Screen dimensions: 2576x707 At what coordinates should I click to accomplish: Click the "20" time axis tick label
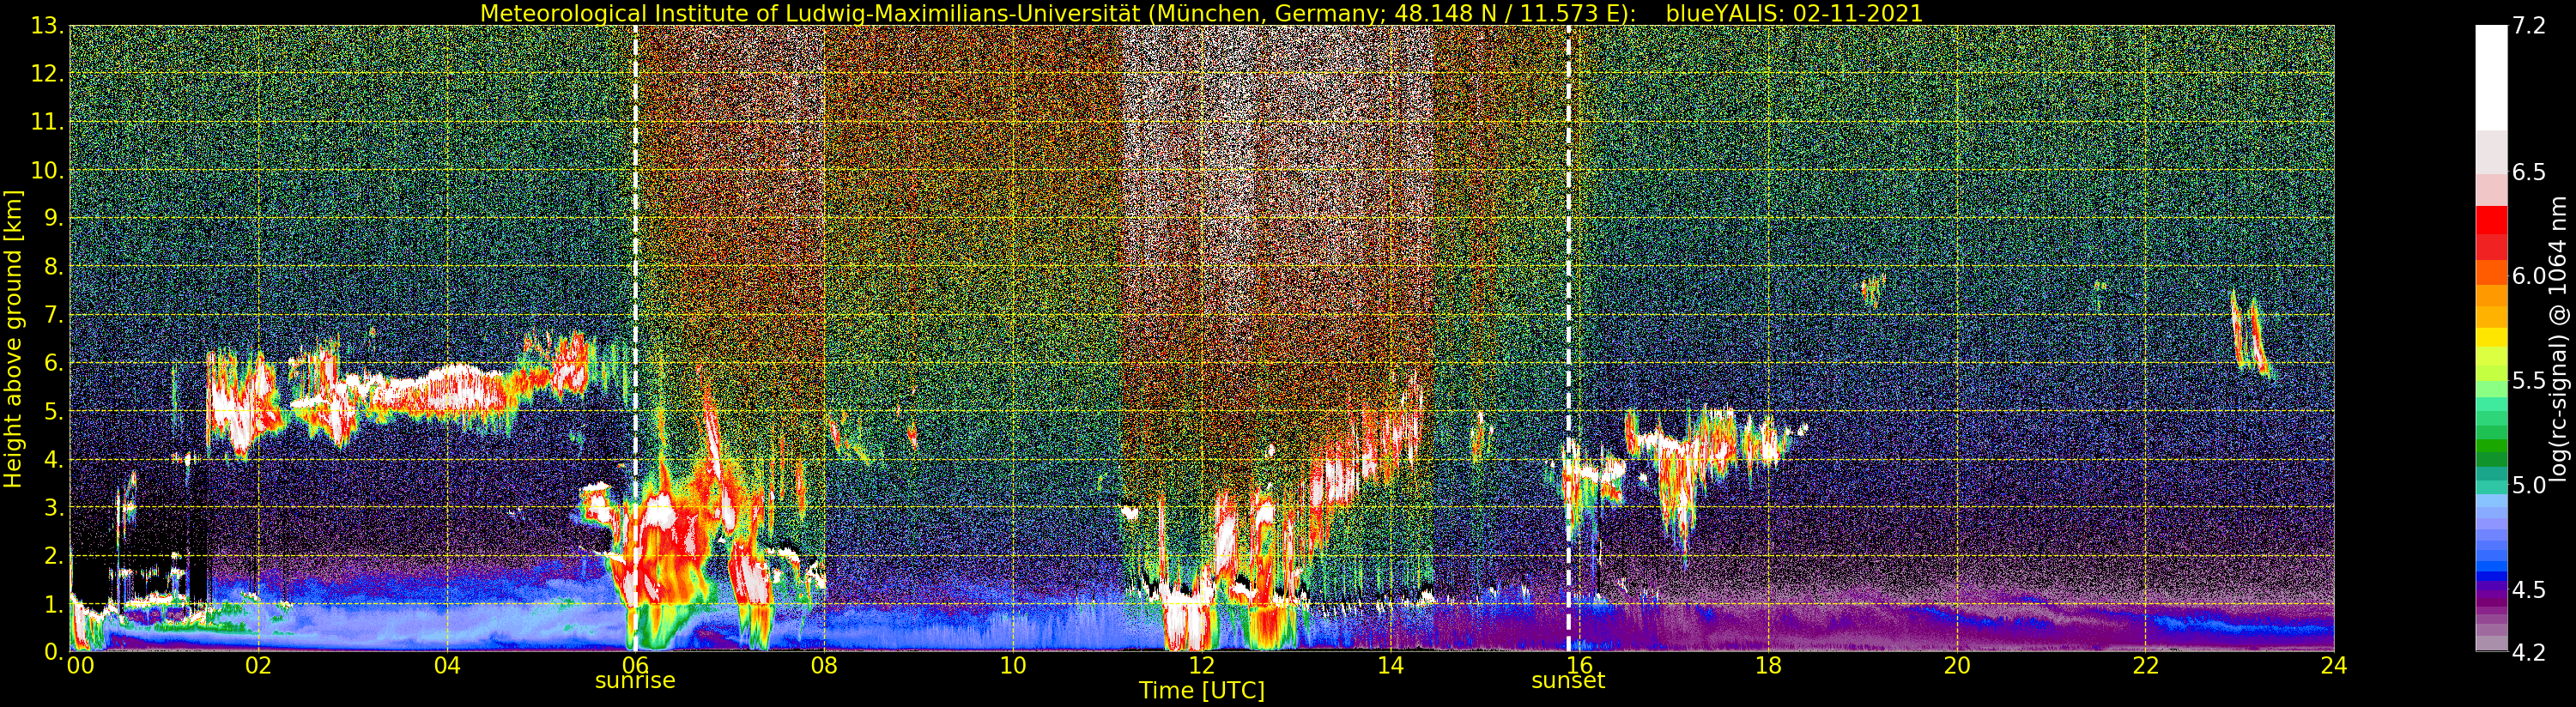pos(1957,666)
